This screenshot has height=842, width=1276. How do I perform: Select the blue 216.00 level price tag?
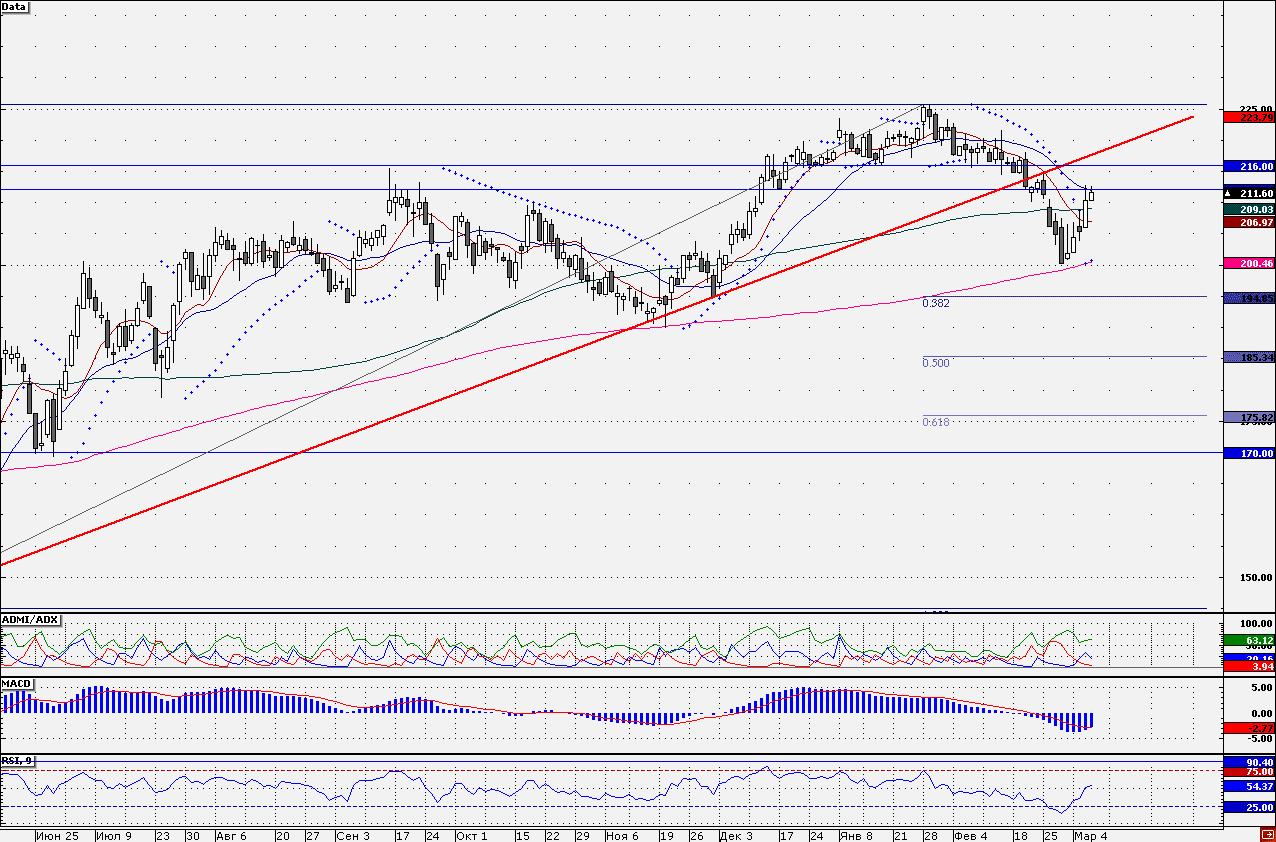tap(1249, 167)
